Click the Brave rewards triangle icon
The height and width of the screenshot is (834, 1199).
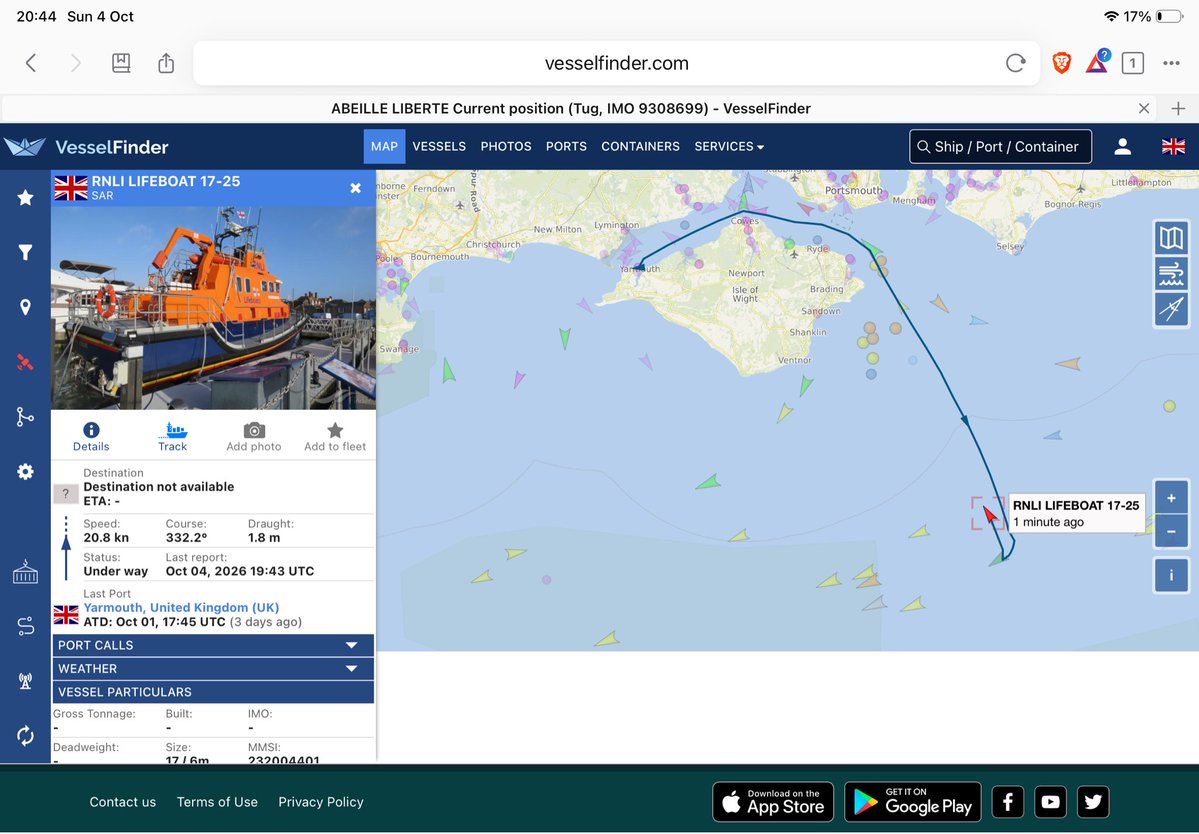(x=1097, y=62)
